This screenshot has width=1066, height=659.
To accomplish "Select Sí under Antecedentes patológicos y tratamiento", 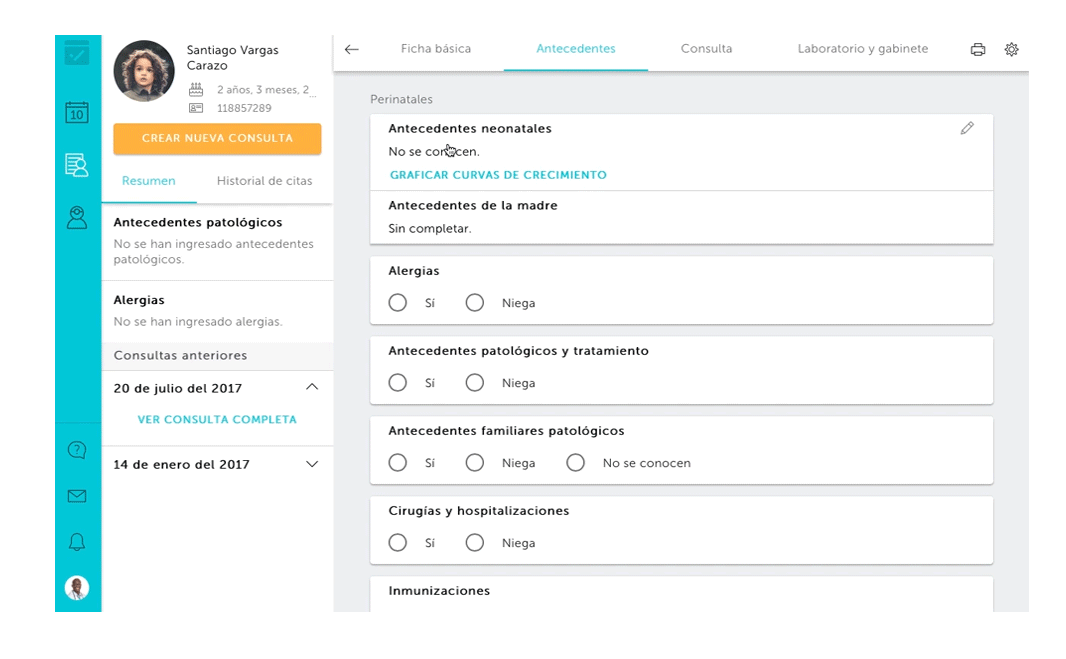I will 398,383.
